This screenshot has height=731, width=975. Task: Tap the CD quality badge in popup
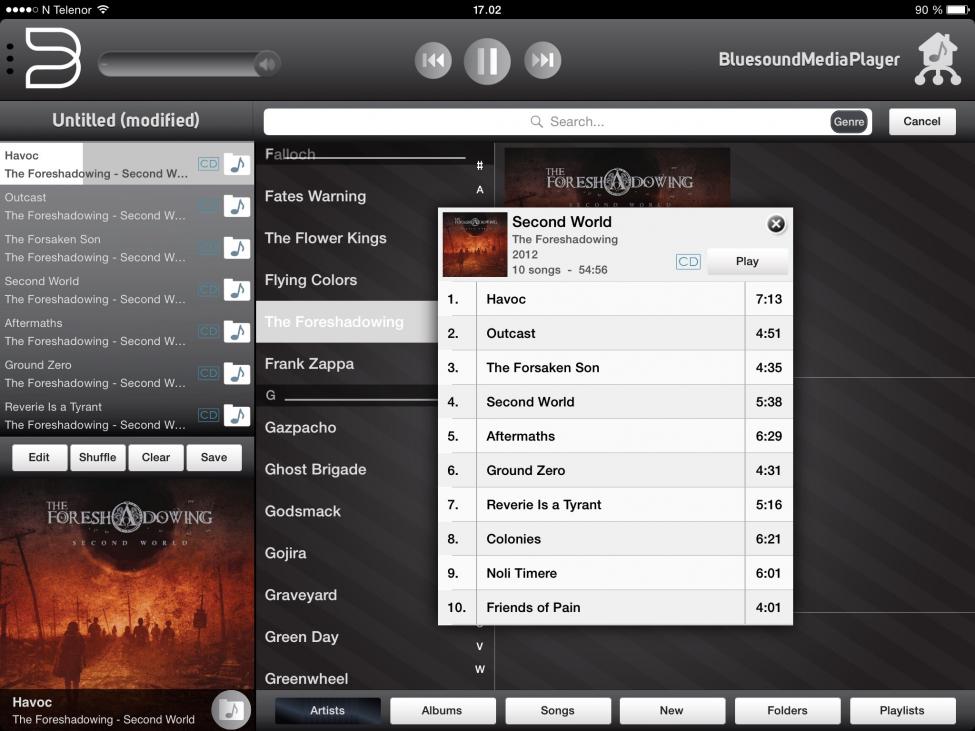[688, 262]
